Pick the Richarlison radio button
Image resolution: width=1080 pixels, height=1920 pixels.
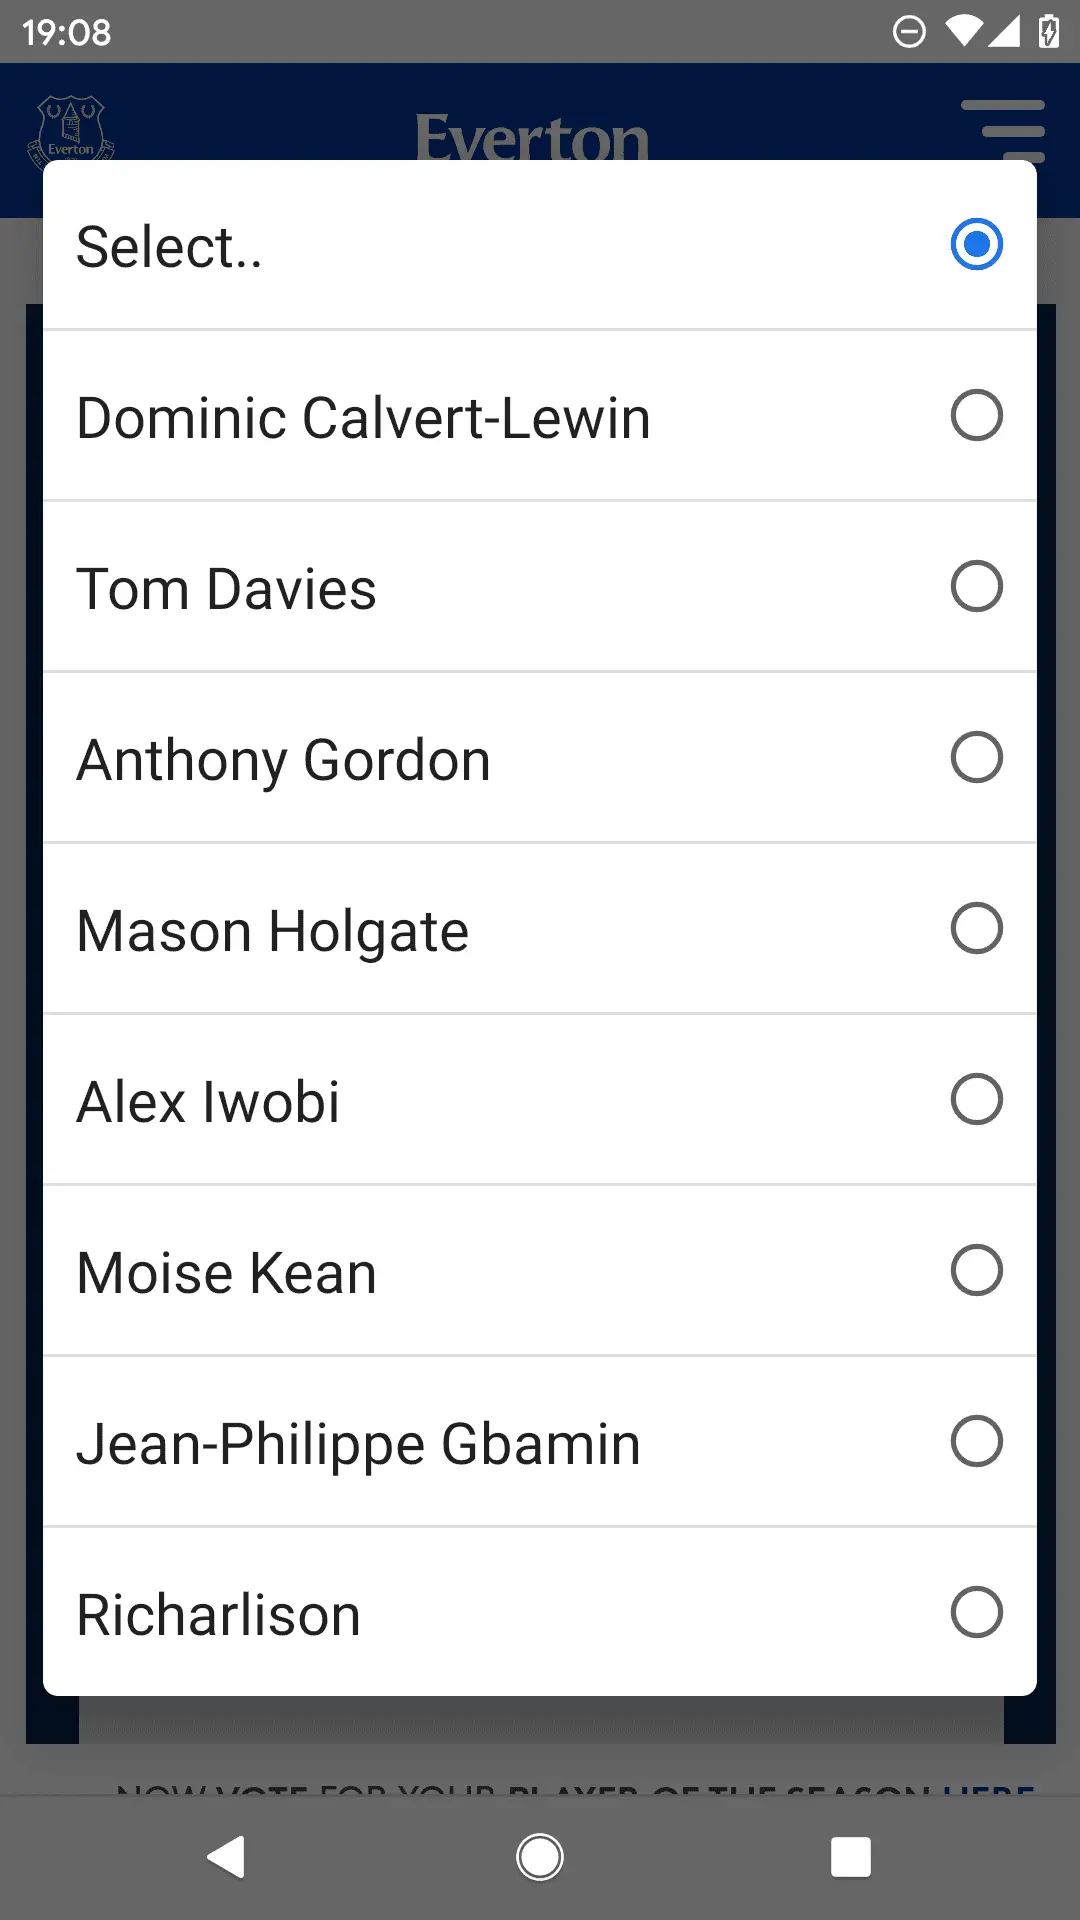point(976,1613)
